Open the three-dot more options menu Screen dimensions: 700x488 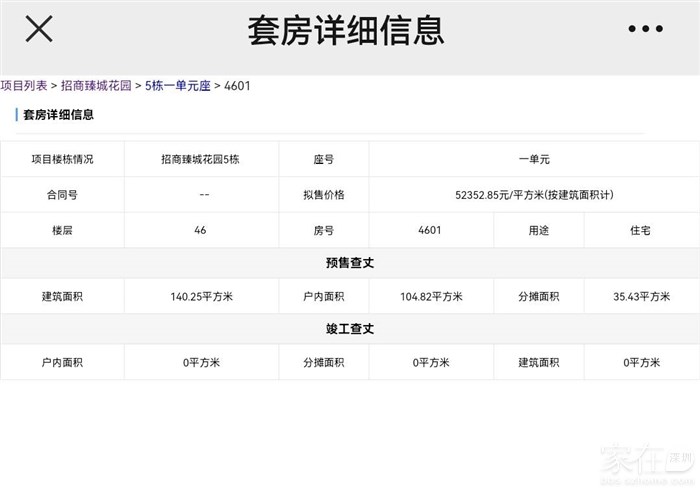pyautogui.click(x=645, y=29)
